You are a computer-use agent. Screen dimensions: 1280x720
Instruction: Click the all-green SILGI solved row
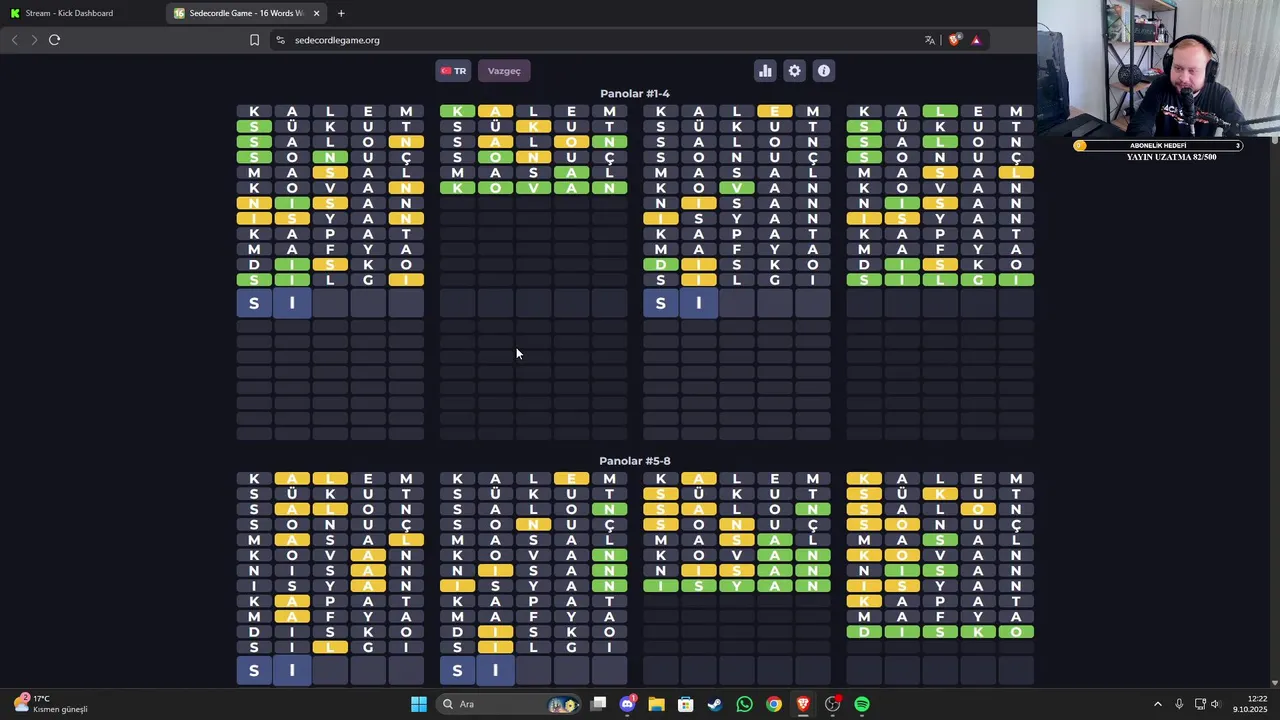940,280
